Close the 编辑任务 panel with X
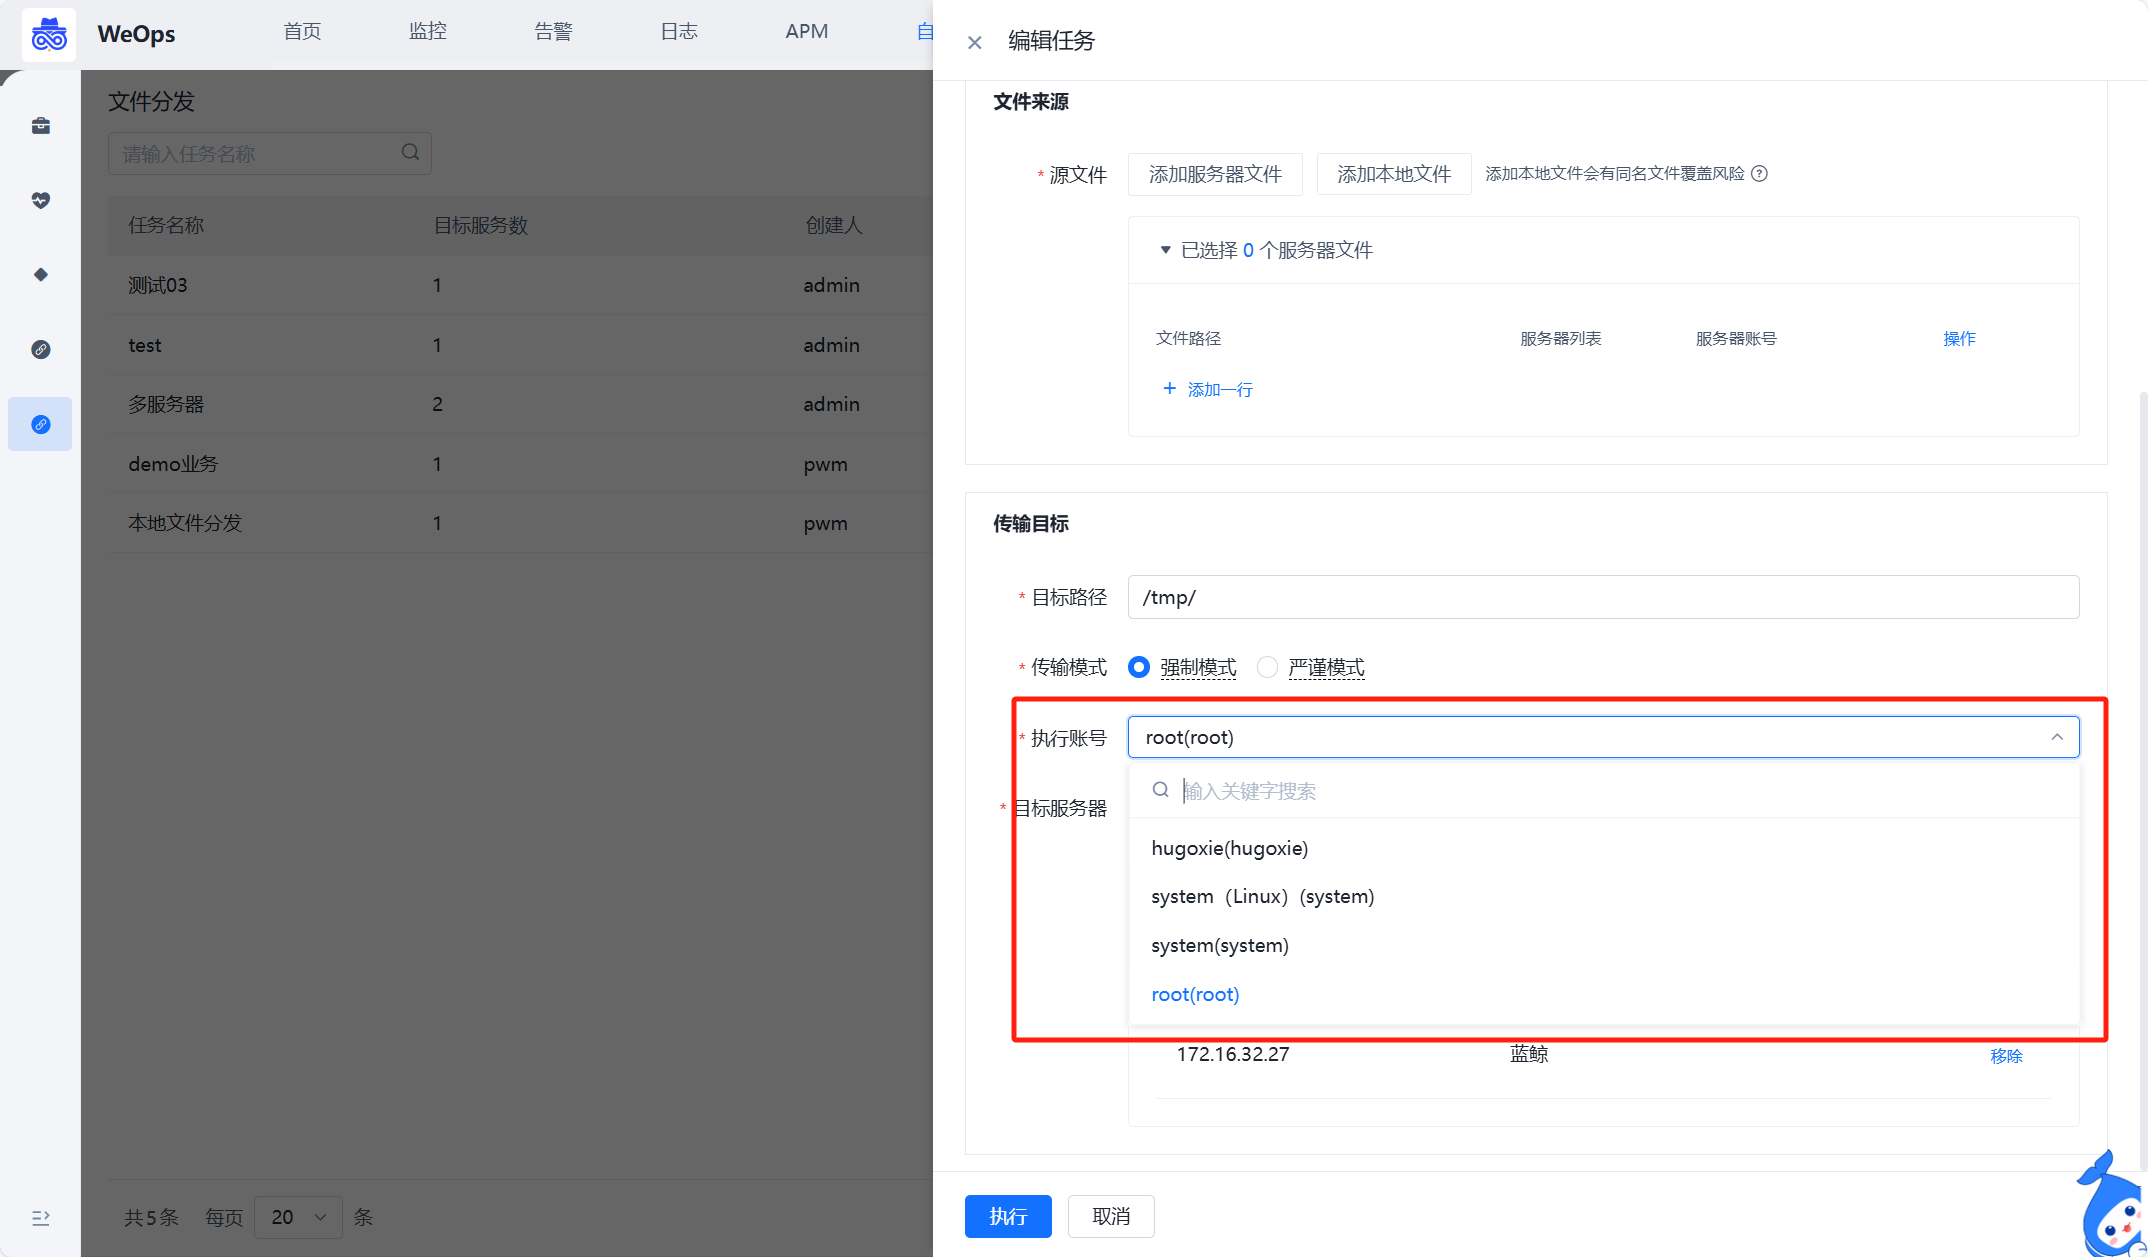 975,42
